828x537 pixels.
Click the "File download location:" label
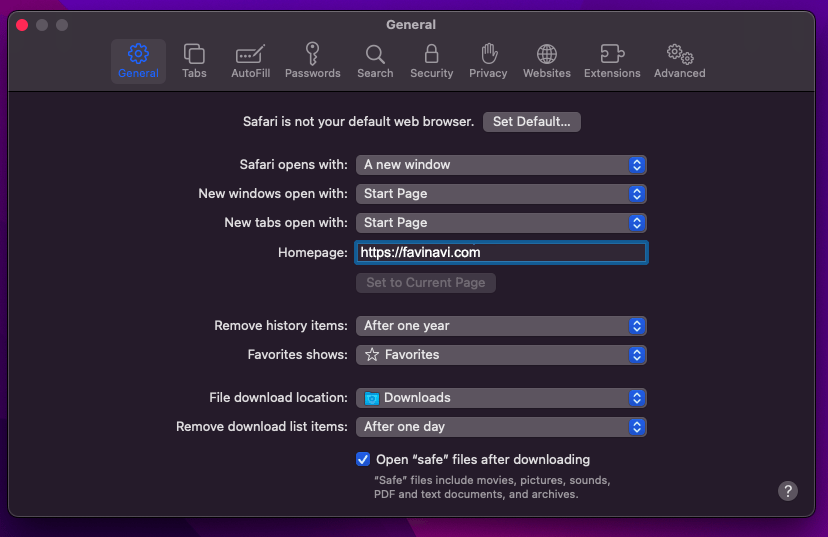pyautogui.click(x=278, y=398)
